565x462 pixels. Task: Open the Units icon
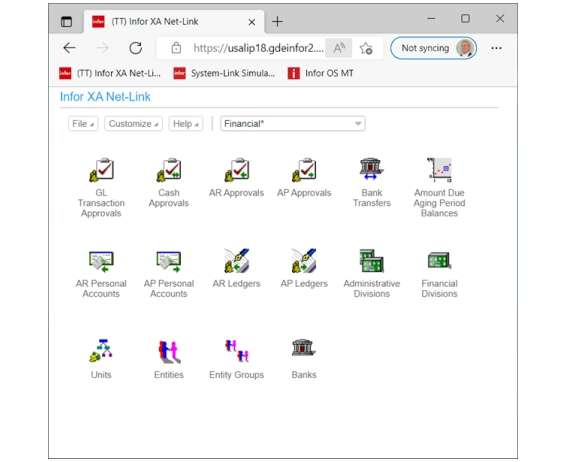tap(101, 351)
